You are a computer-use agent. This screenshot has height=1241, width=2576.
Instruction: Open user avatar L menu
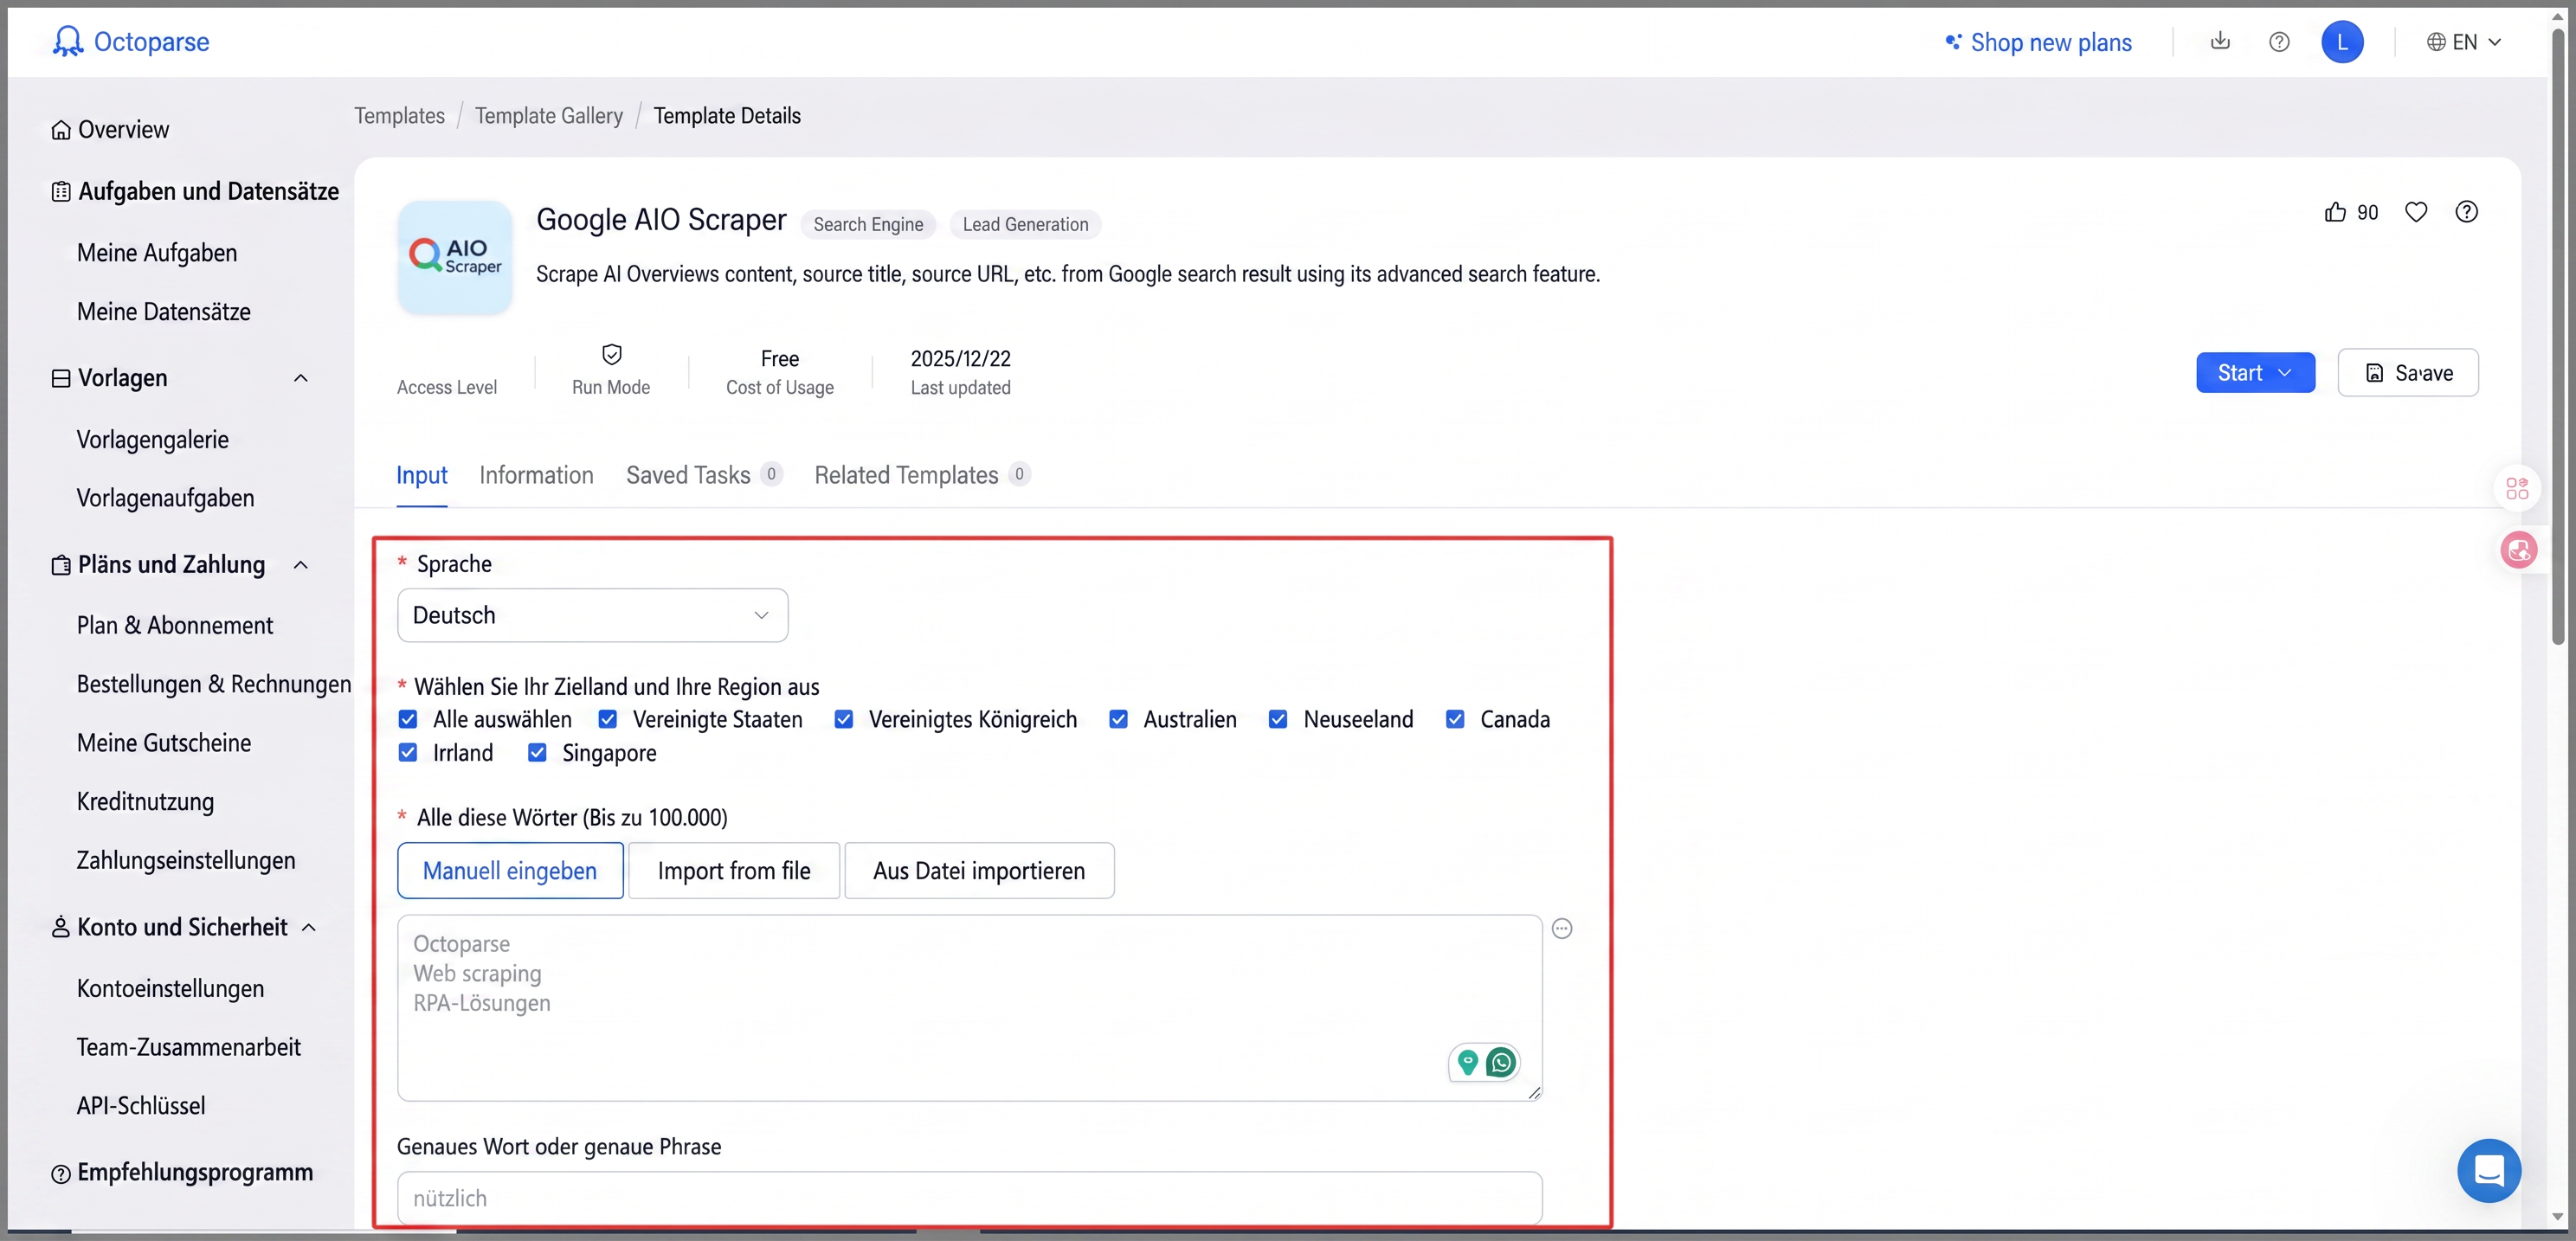2342,42
